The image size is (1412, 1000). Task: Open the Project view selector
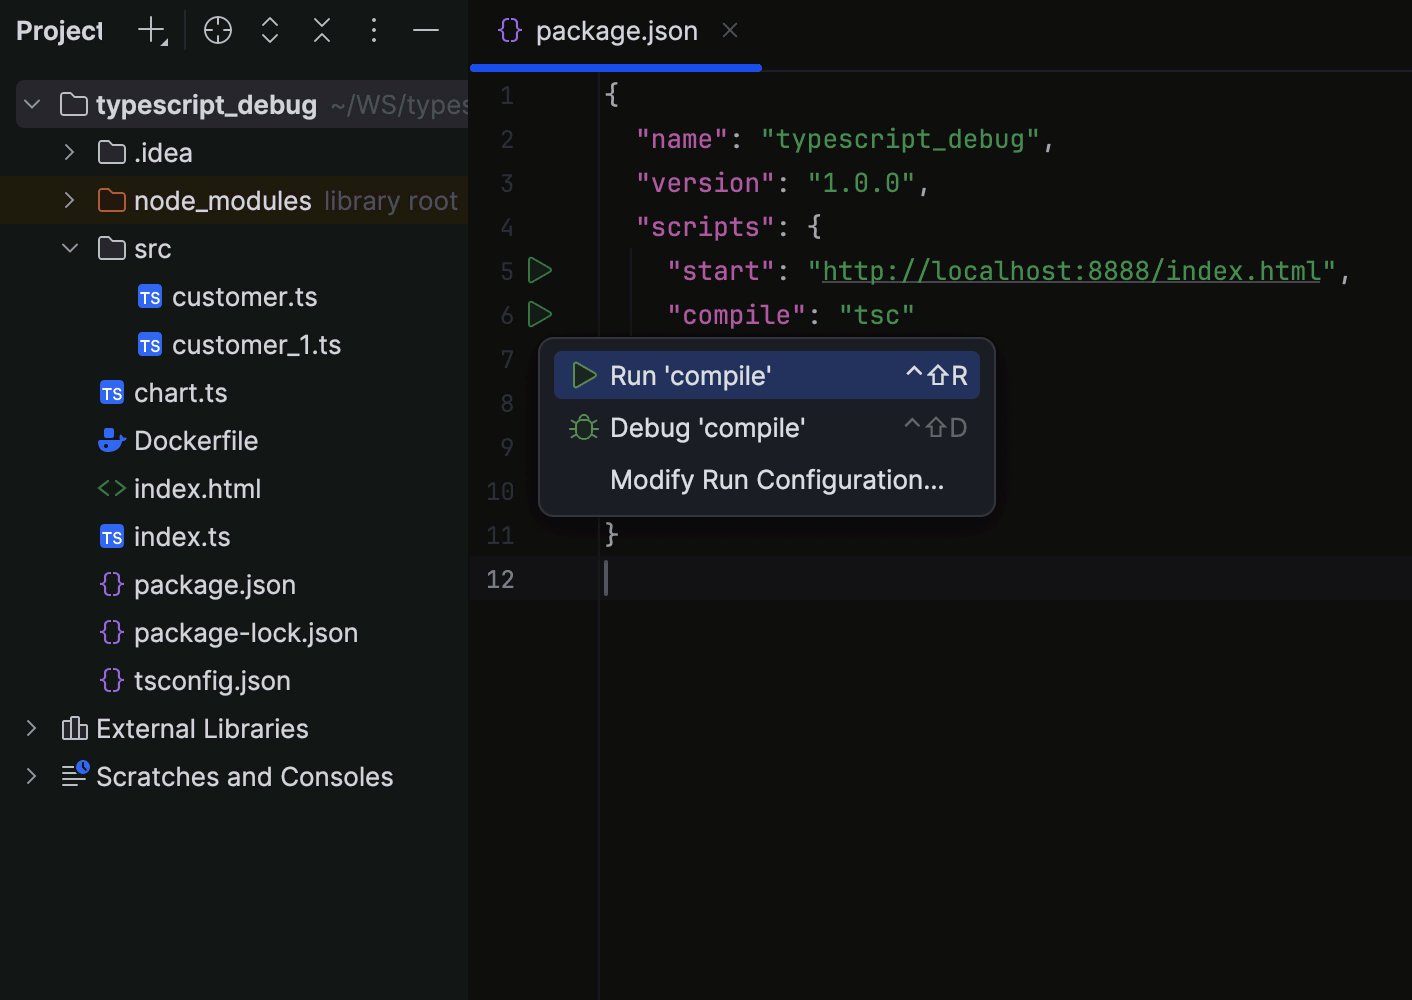[59, 31]
